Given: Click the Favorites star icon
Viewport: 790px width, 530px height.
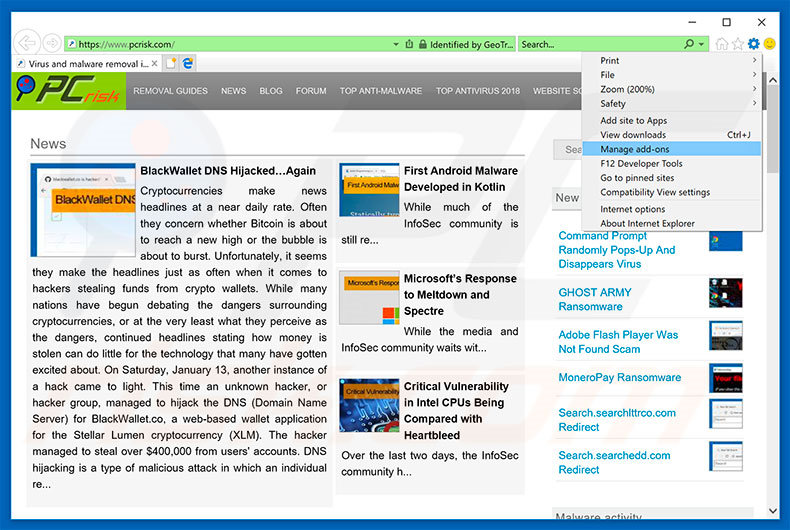Looking at the screenshot, I should click(x=738, y=44).
